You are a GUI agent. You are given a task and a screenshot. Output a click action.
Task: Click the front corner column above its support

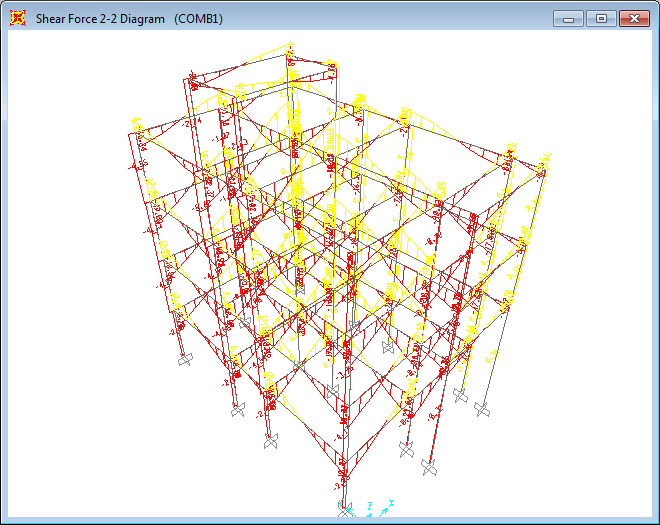click(345, 480)
